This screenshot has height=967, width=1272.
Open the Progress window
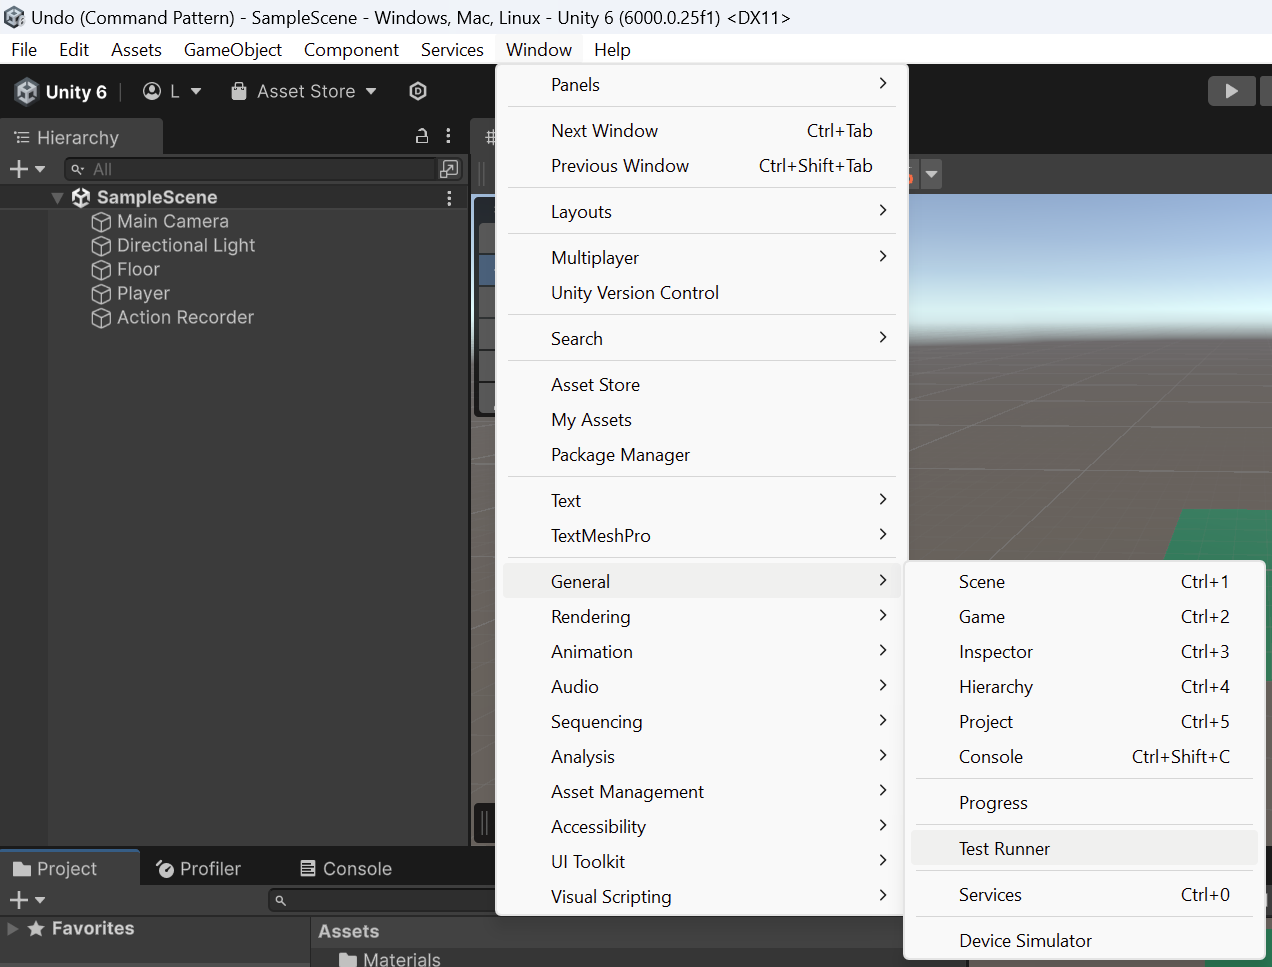(x=1085, y=803)
